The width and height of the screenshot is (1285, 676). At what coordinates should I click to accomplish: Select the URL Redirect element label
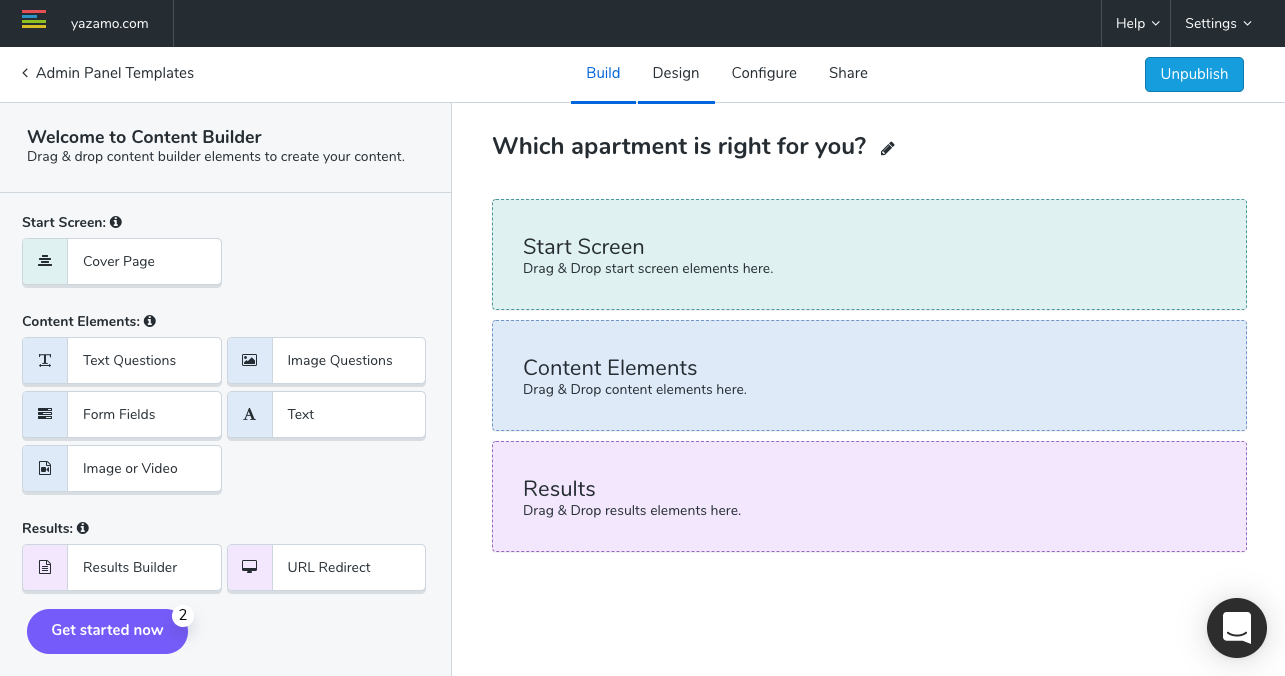(x=329, y=567)
